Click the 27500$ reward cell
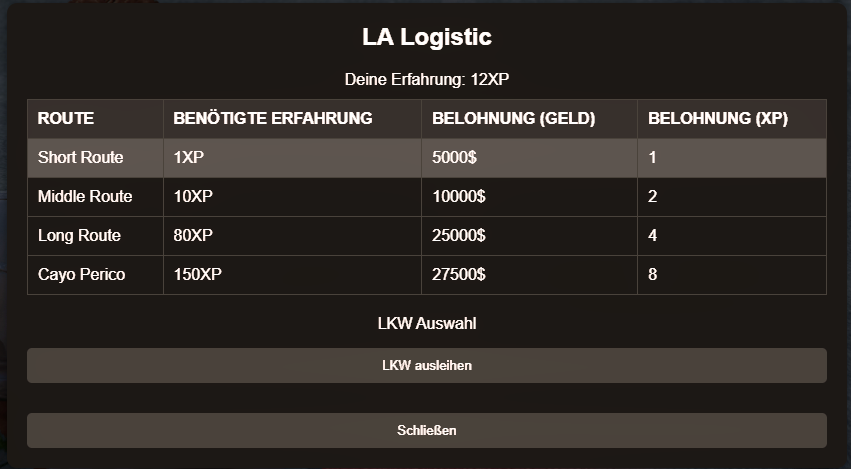Viewport: 851px width, 469px height. (459, 275)
